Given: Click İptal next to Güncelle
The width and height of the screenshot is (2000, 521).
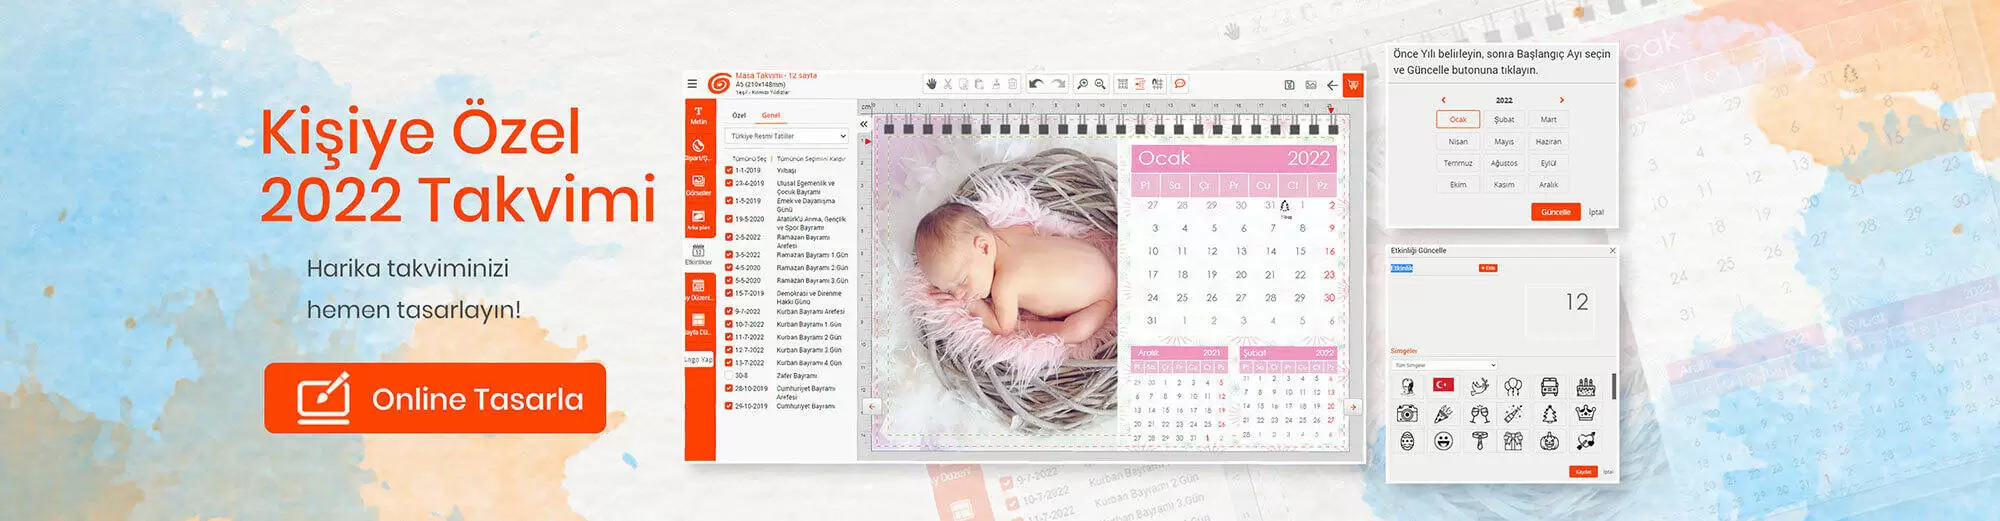Looking at the screenshot, I should click(x=1597, y=212).
